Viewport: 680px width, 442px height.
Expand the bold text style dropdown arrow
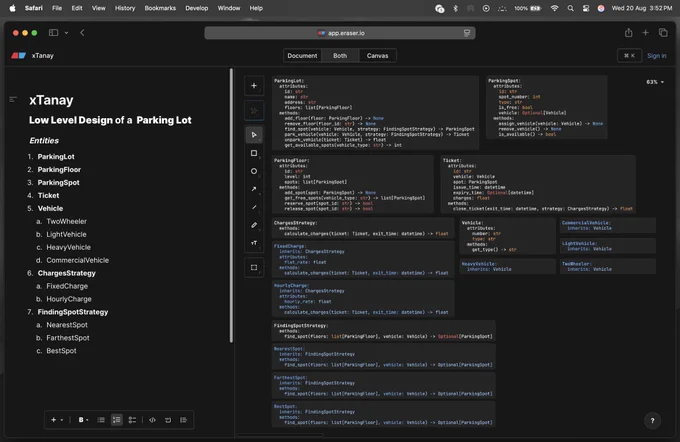[87, 420]
